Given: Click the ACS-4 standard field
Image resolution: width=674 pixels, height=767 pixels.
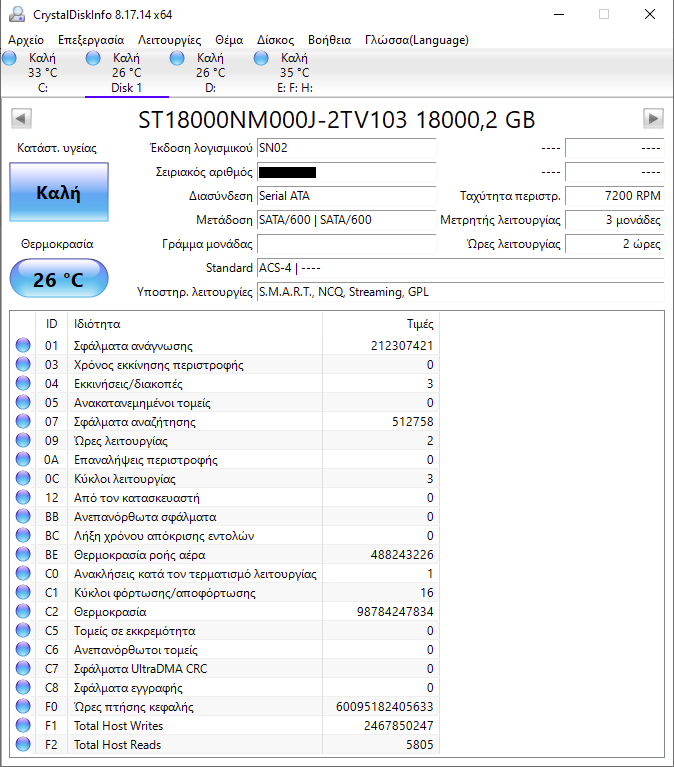Looking at the screenshot, I should (460, 268).
